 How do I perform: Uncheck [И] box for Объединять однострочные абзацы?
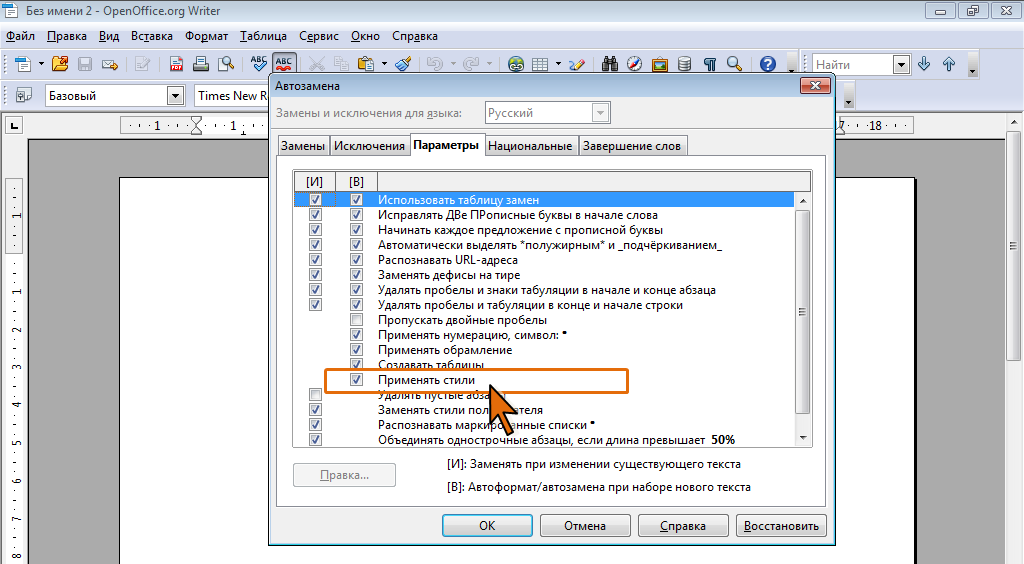coord(315,440)
